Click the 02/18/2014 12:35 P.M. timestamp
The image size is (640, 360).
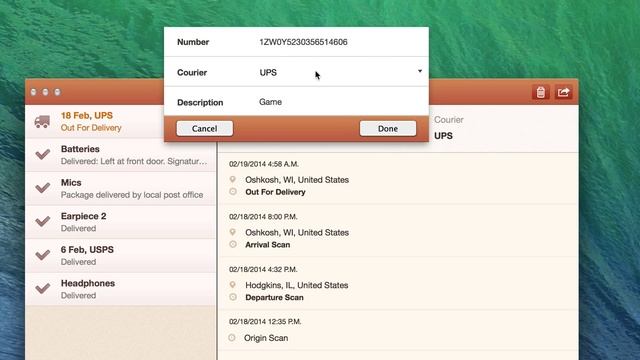265,322
